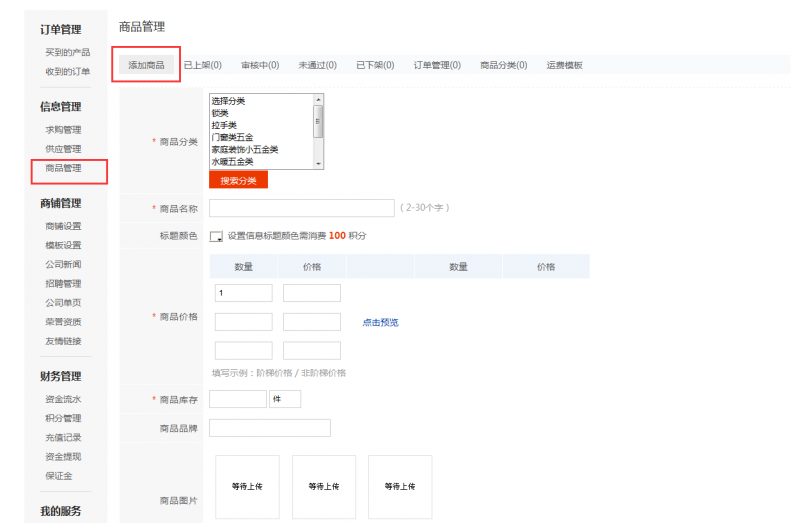Focus the 商品名称 input field

click(302, 208)
